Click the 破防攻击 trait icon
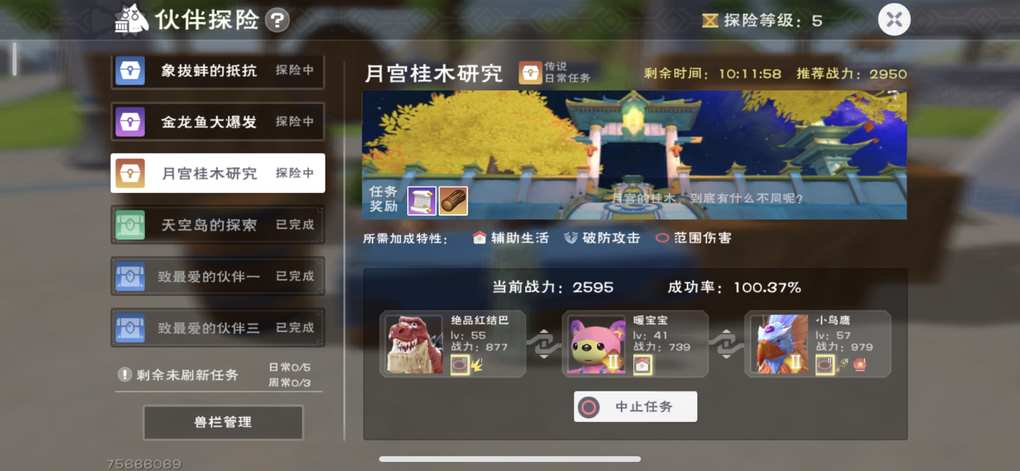Image resolution: width=1020 pixels, height=471 pixels. click(x=570, y=238)
